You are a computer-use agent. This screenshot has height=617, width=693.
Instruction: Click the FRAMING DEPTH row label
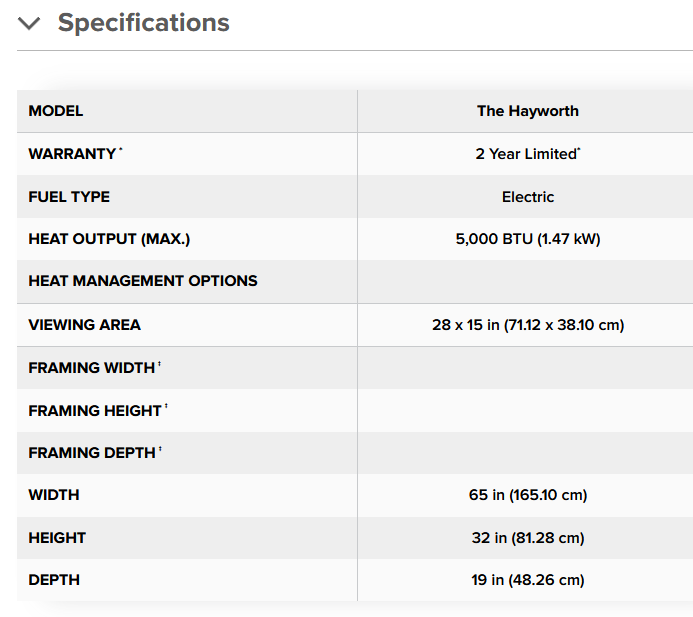[x=92, y=453]
